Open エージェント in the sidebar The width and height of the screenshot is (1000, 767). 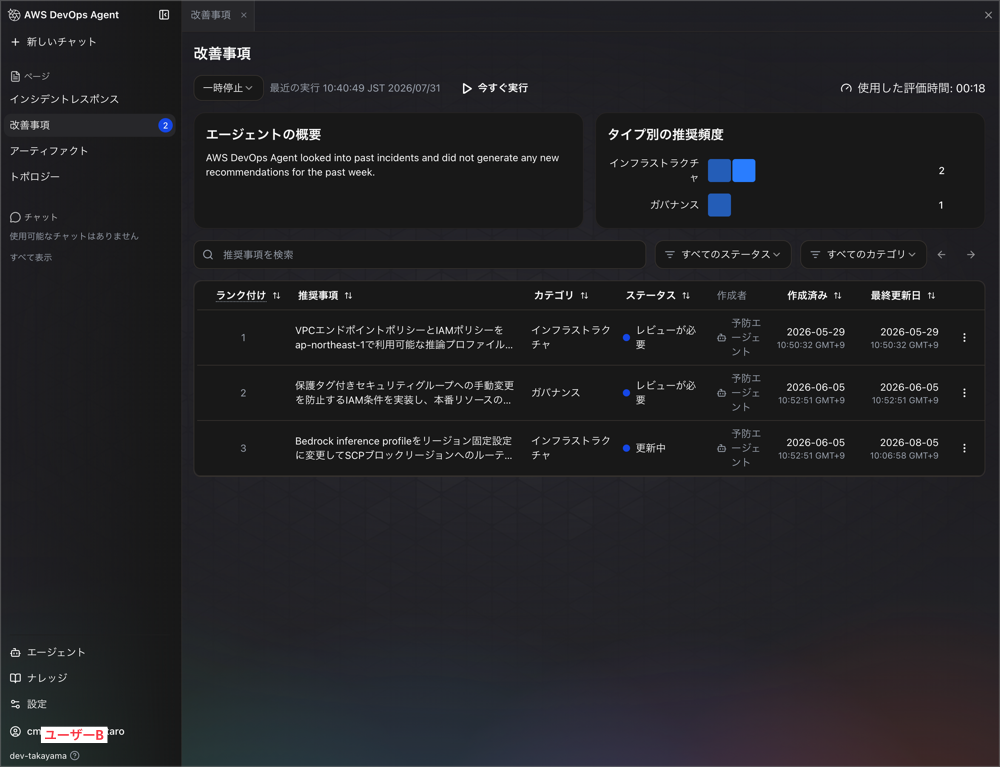[x=48, y=652]
